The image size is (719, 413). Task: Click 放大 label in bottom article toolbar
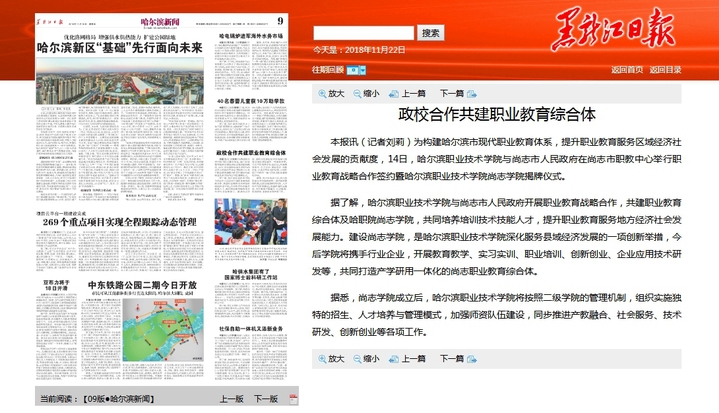tap(336, 358)
